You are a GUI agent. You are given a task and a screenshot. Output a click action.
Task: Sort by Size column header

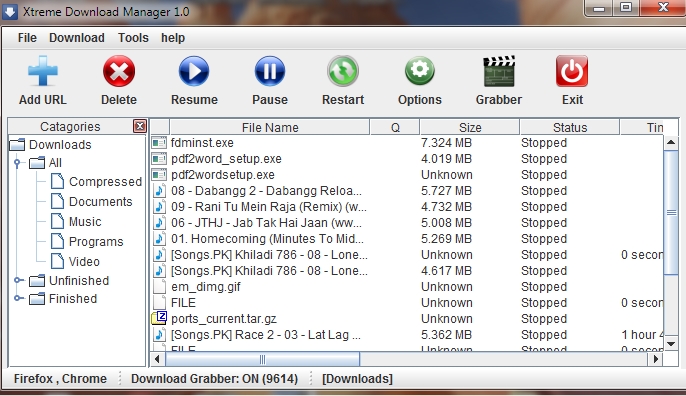pyautogui.click(x=470, y=127)
